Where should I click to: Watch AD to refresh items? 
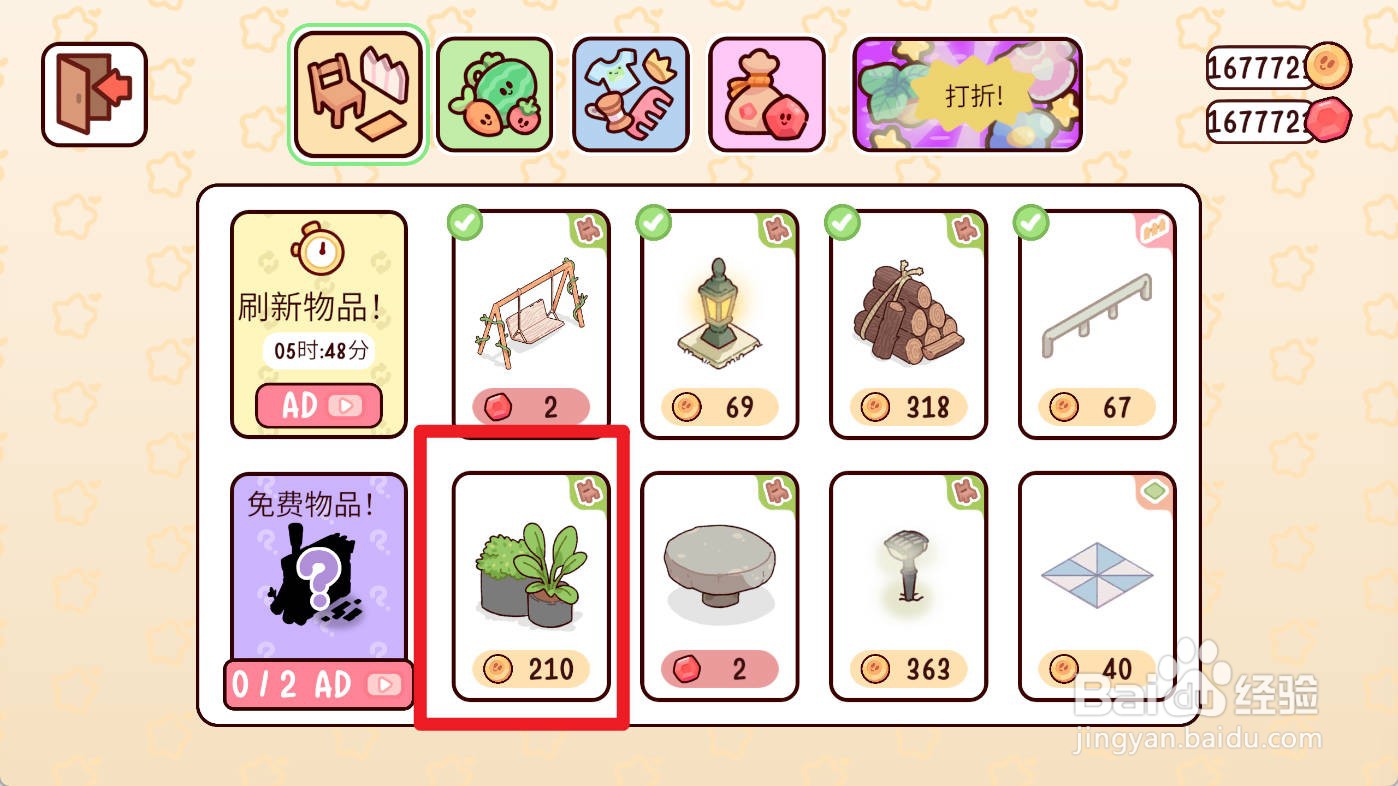[x=319, y=405]
